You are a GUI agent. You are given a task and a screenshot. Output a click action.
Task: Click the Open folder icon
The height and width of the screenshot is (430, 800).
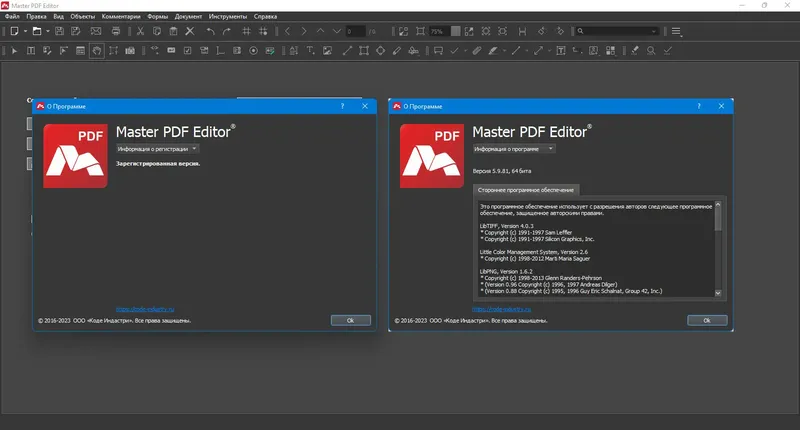pyautogui.click(x=37, y=31)
